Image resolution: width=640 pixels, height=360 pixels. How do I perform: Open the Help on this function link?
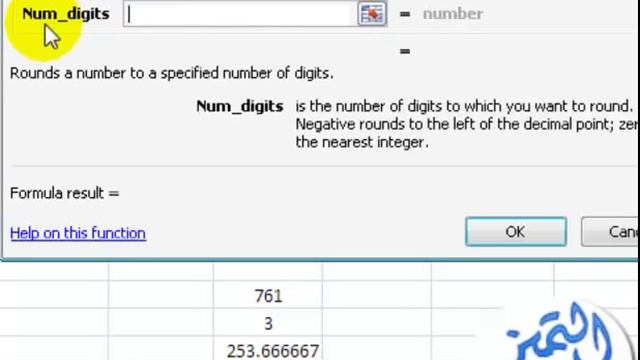coord(78,233)
